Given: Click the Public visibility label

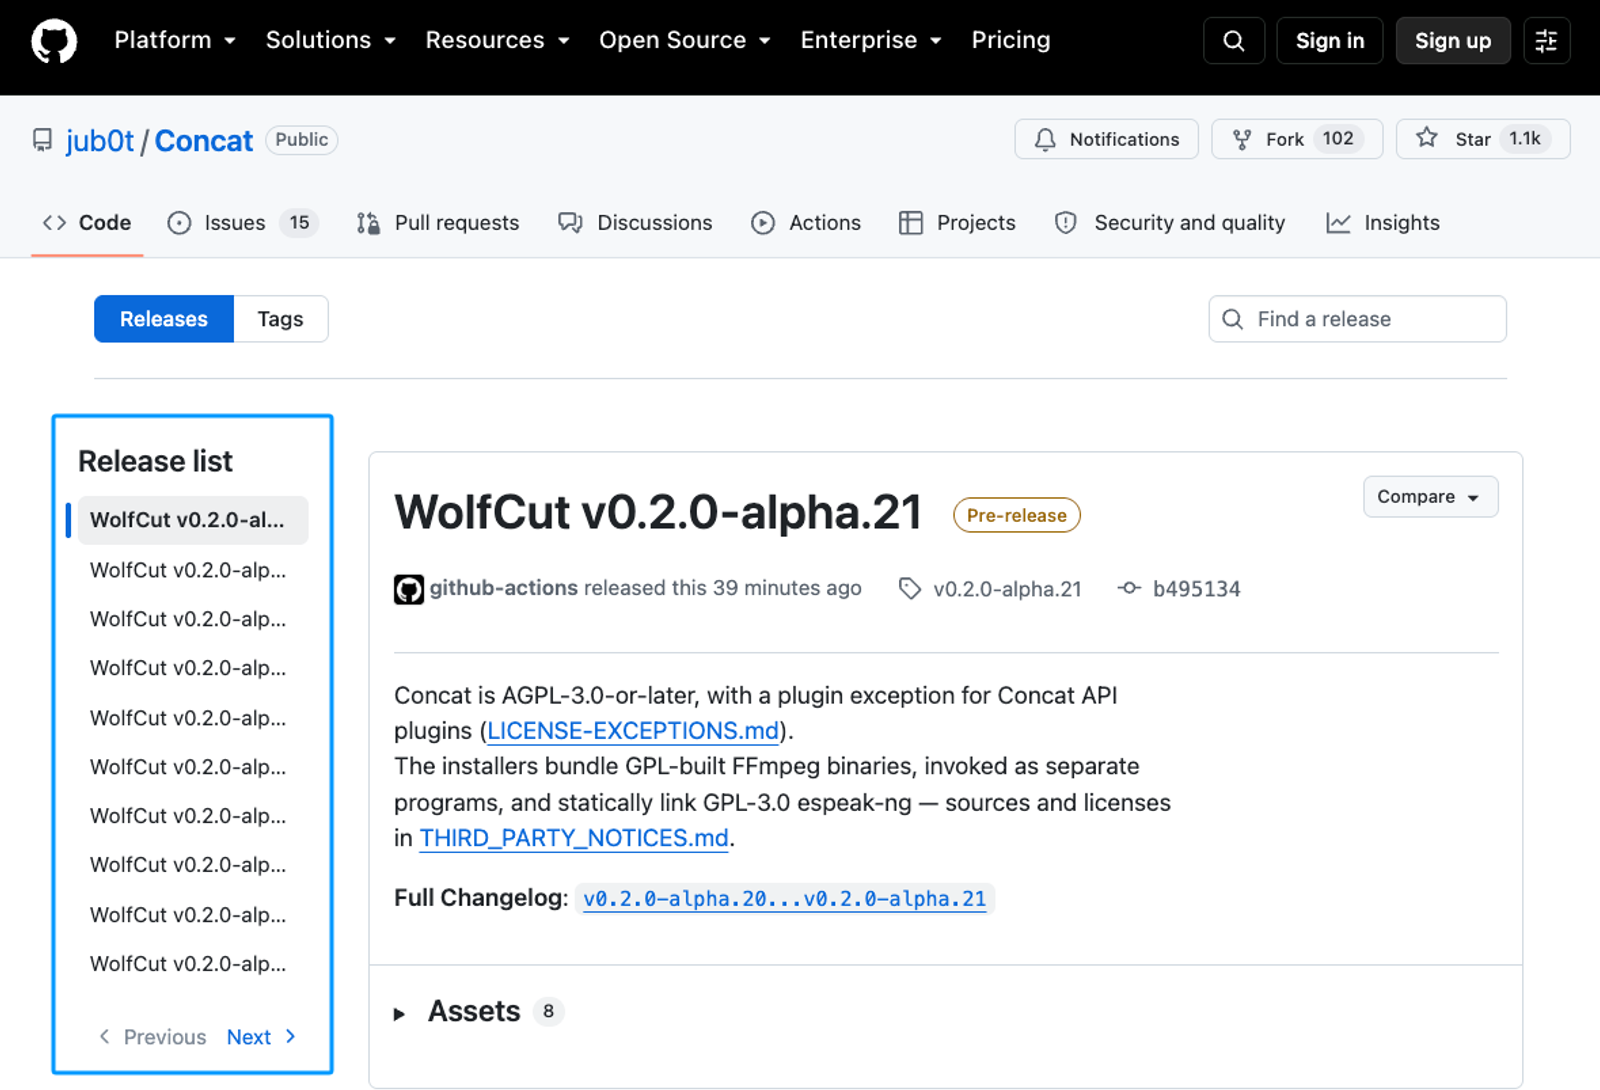Looking at the screenshot, I should (x=301, y=140).
